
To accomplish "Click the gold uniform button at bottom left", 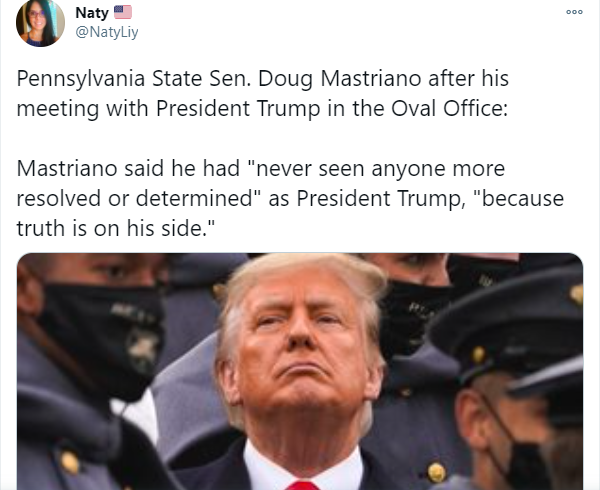I will pyautogui.click(x=69, y=462).
